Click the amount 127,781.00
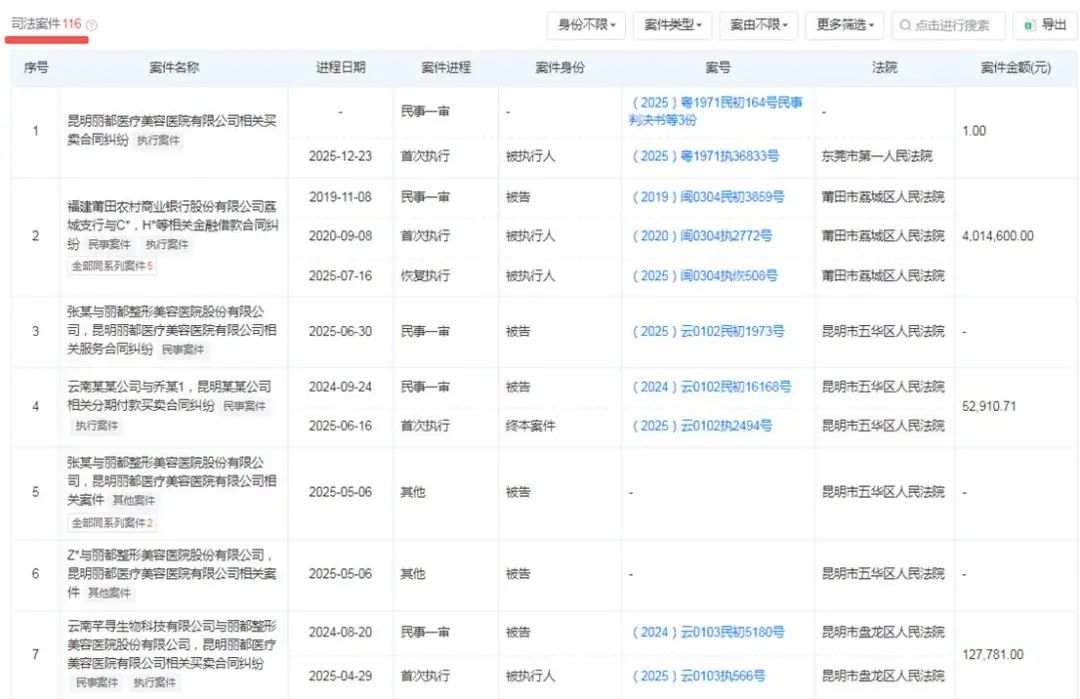This screenshot has height=699, width=1080. 993,654
